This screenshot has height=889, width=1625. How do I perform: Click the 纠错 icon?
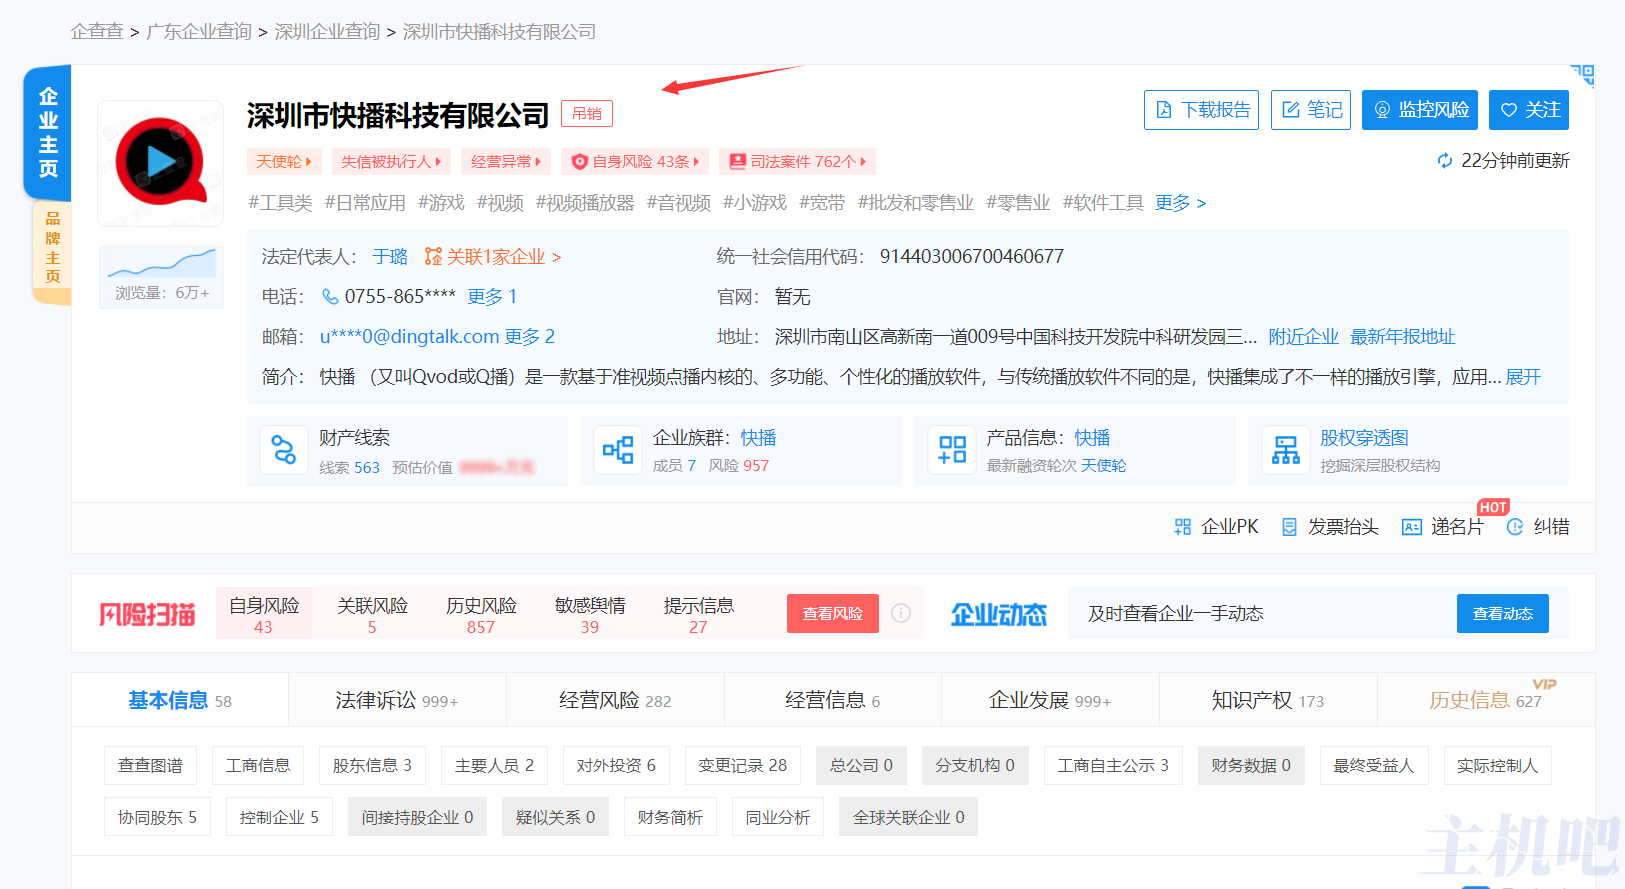[x=1515, y=527]
